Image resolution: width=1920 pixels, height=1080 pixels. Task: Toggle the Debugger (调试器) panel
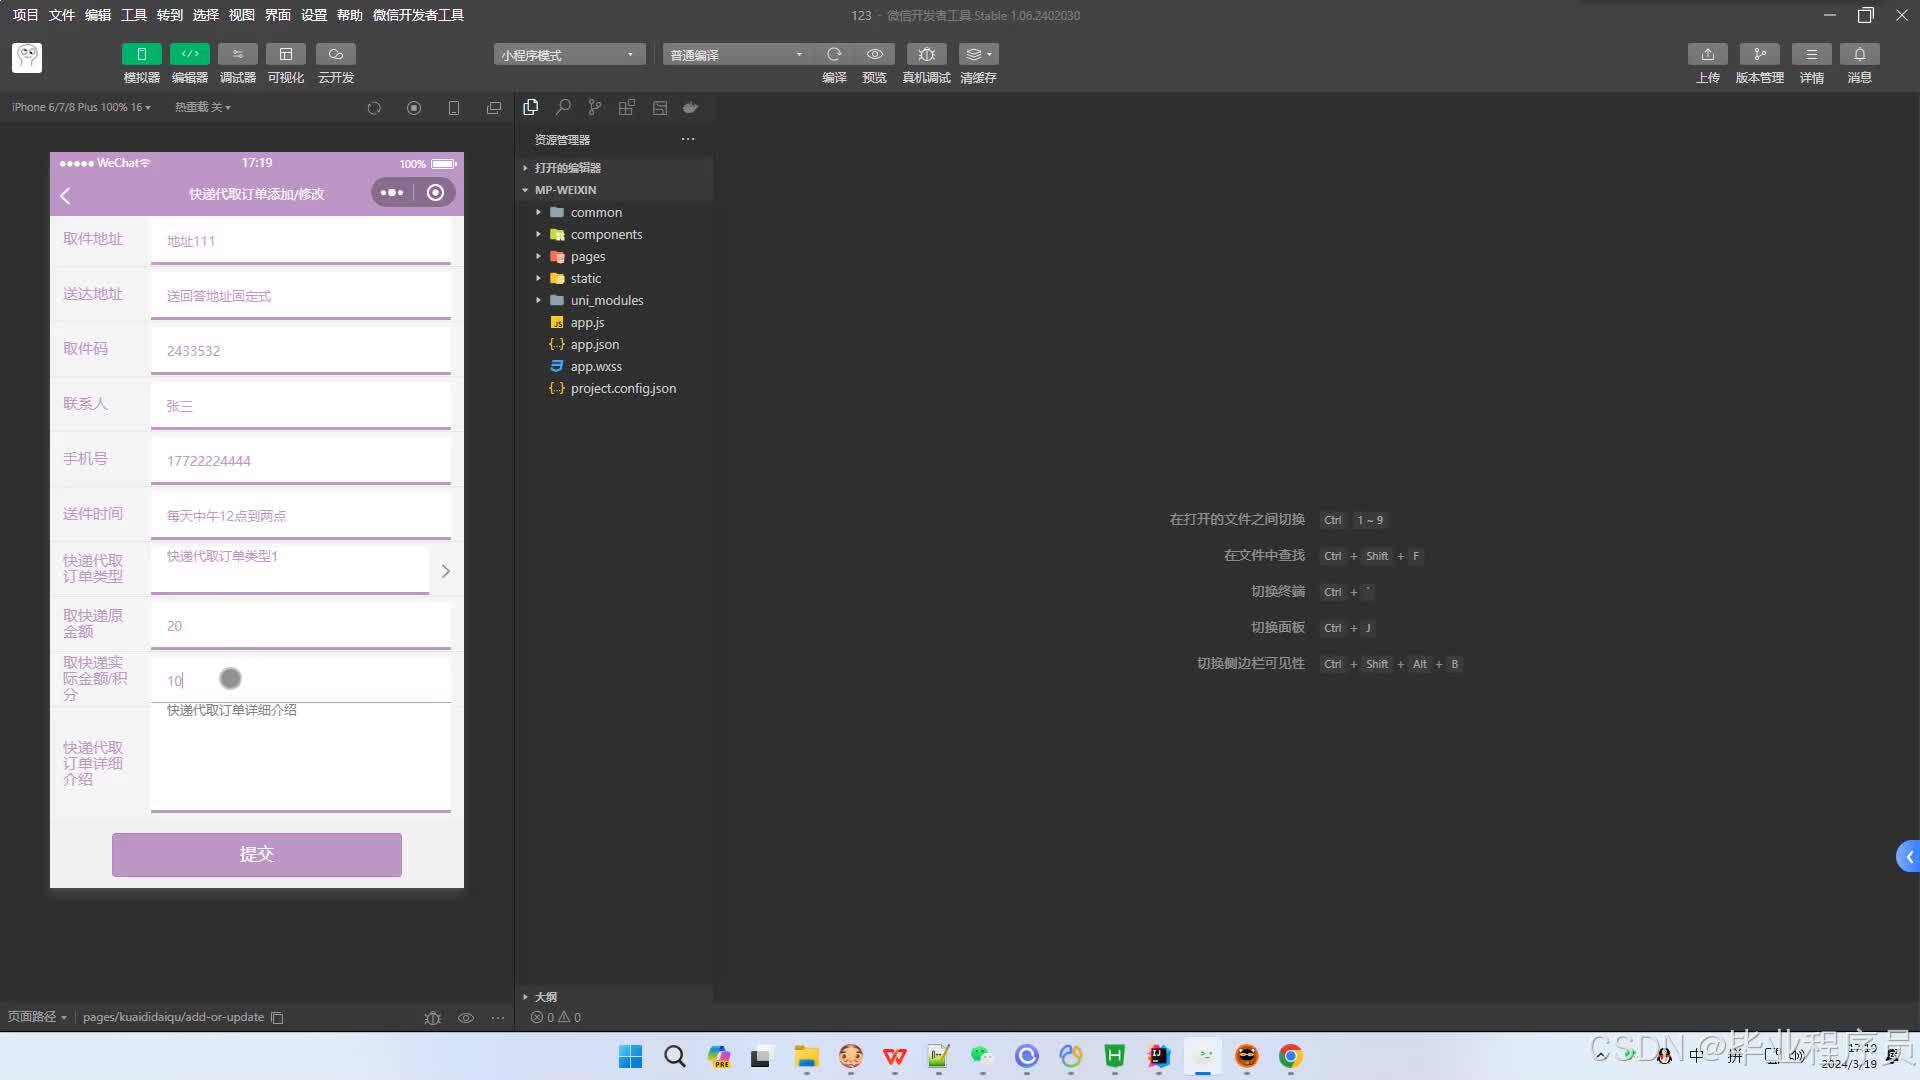click(x=237, y=54)
